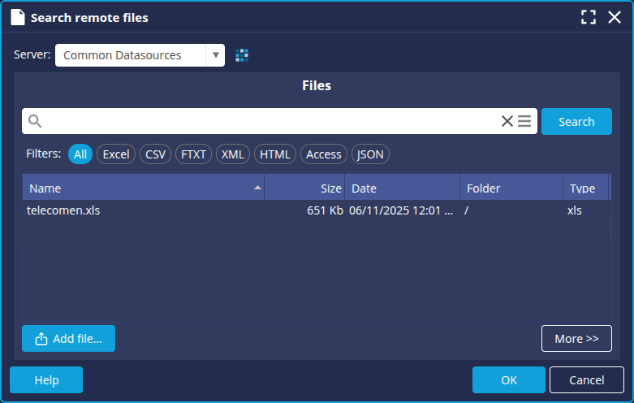The height and width of the screenshot is (403, 634).
Task: Enable the HTML filter
Action: [274, 154]
